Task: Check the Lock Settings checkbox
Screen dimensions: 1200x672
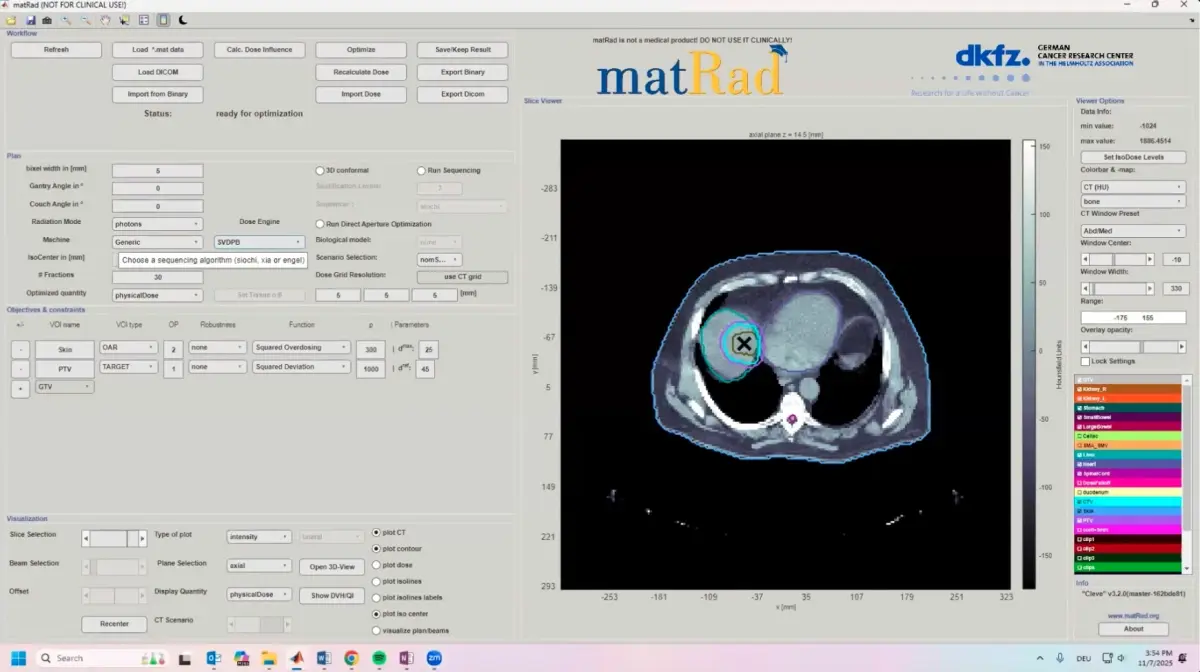Action: click(x=1085, y=361)
